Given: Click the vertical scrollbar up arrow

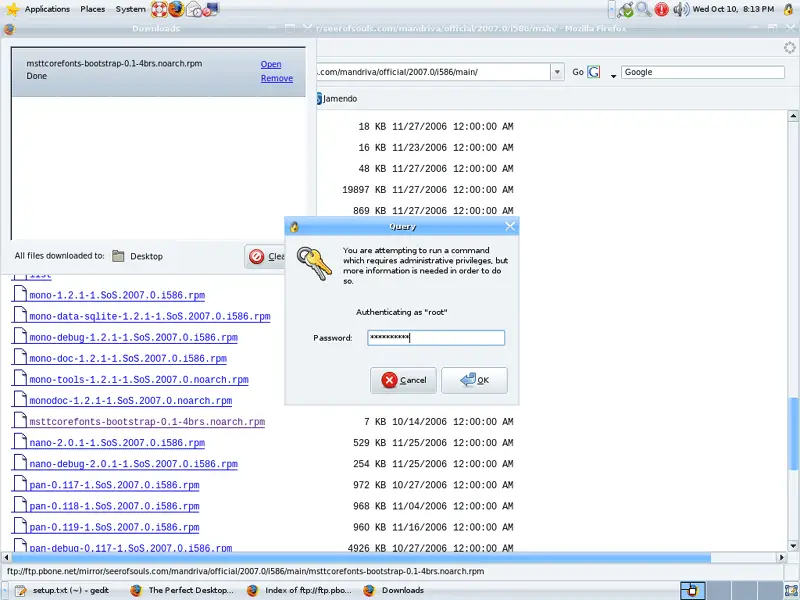Looking at the screenshot, I should click(x=793, y=116).
